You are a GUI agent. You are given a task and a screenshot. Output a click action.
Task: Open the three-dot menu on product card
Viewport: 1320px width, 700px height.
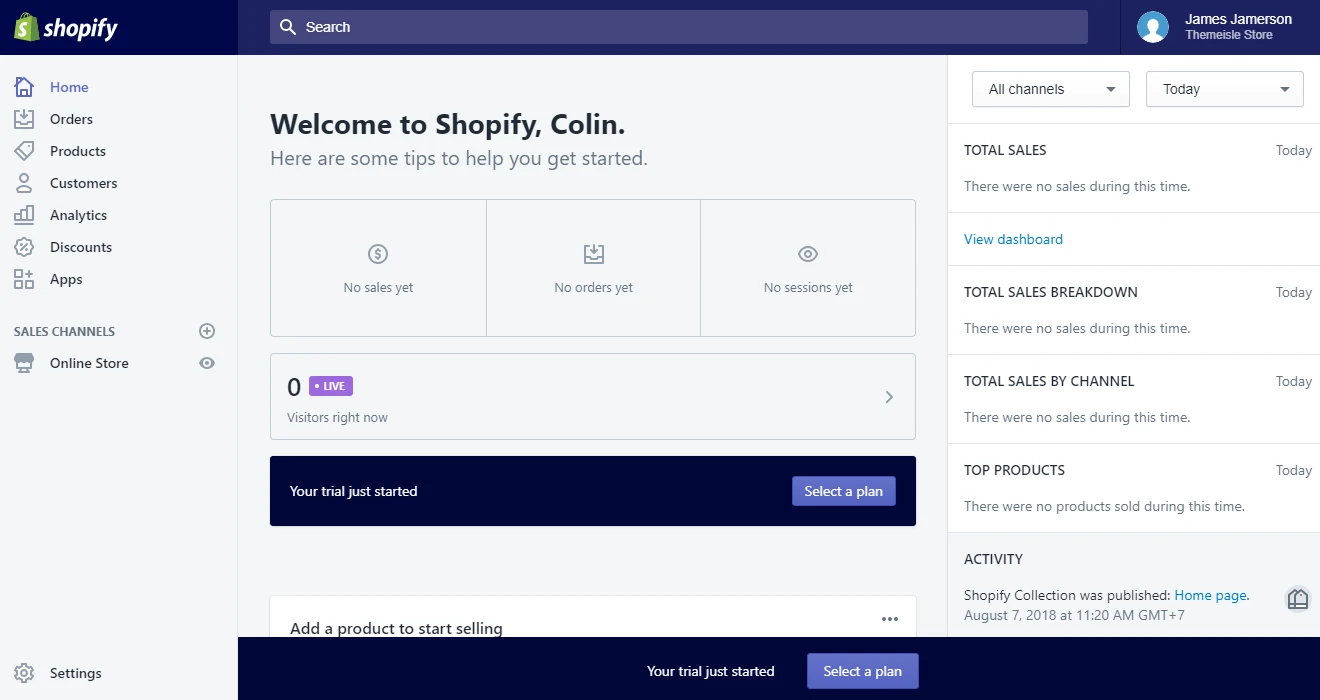889,619
